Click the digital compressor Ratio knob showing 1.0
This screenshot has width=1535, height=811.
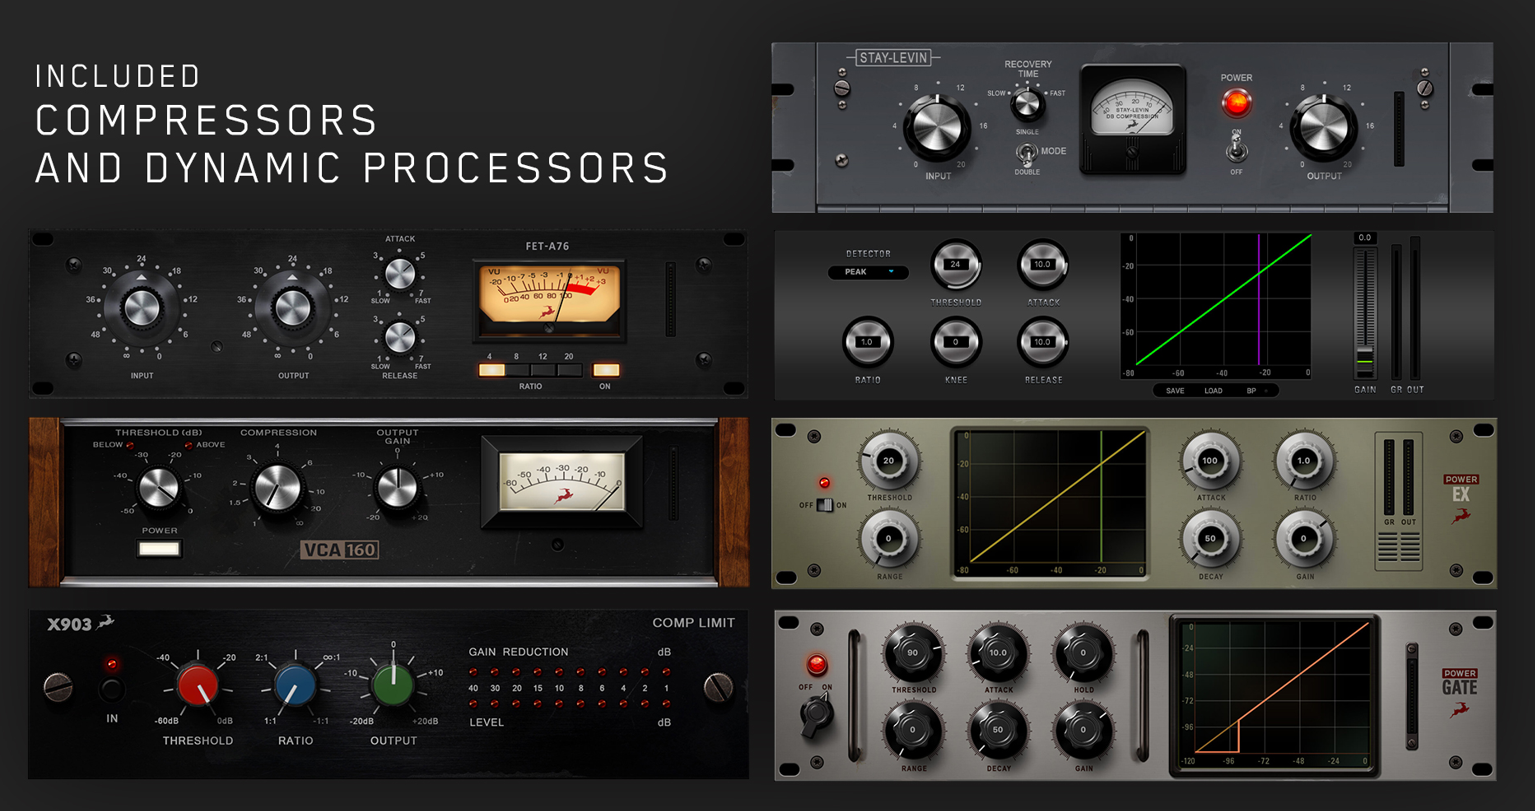(866, 342)
